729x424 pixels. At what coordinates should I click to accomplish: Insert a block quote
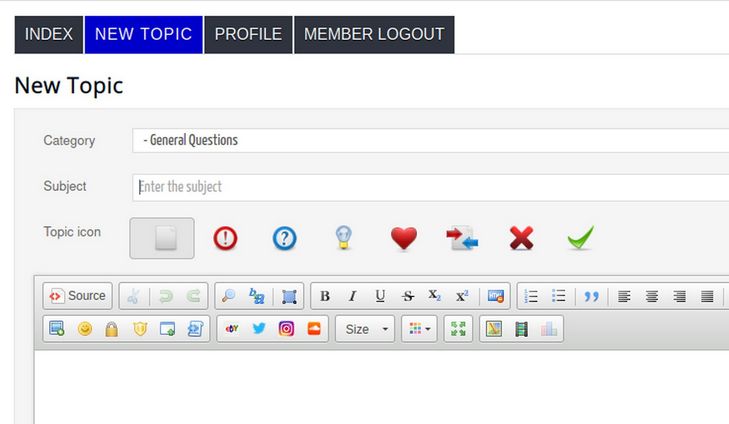[x=591, y=296]
